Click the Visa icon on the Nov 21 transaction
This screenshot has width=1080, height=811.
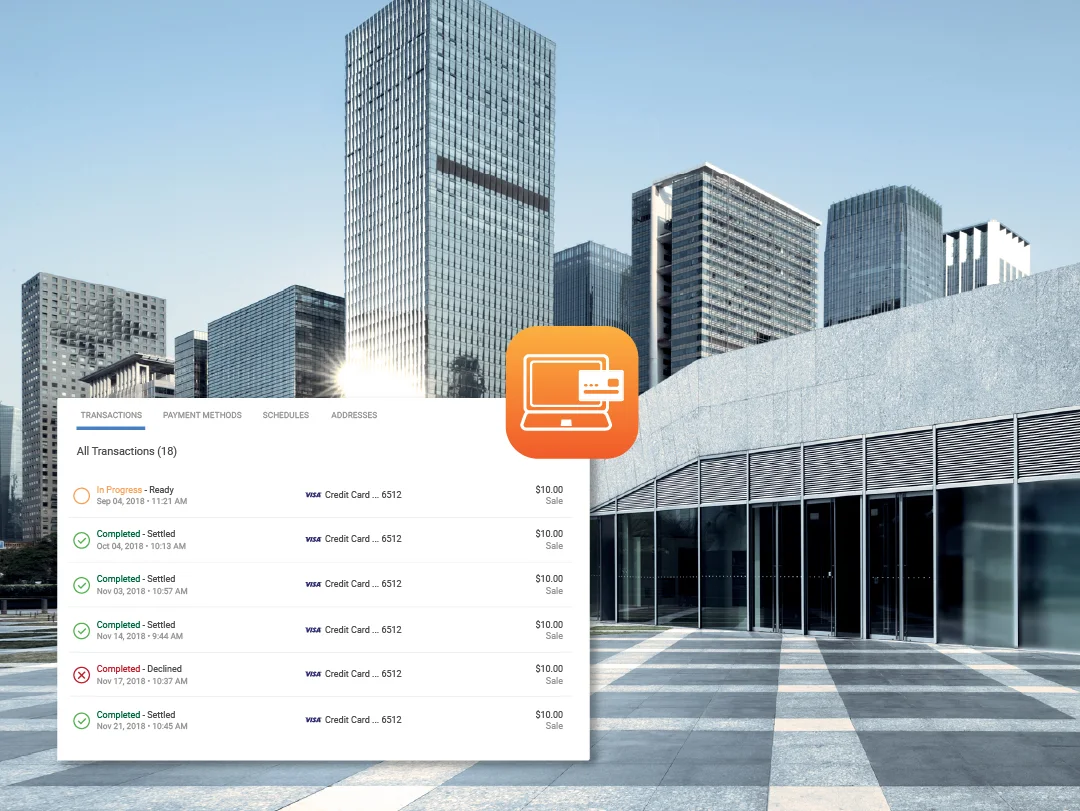click(311, 720)
